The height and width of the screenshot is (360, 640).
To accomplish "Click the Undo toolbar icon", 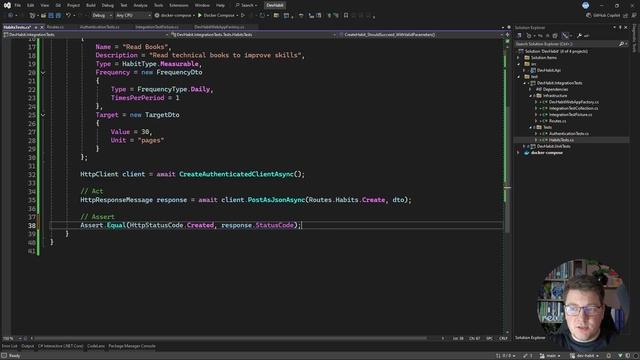I will (x=69, y=16).
